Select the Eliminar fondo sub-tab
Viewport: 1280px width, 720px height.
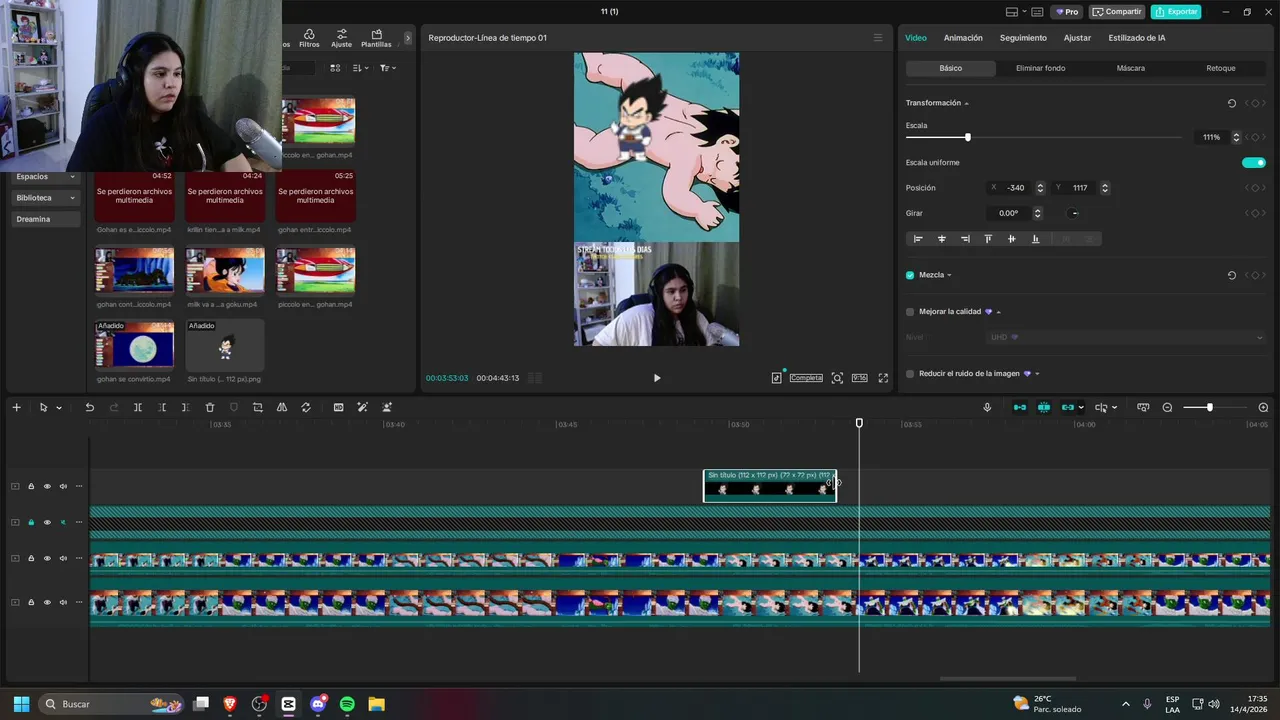(1041, 68)
